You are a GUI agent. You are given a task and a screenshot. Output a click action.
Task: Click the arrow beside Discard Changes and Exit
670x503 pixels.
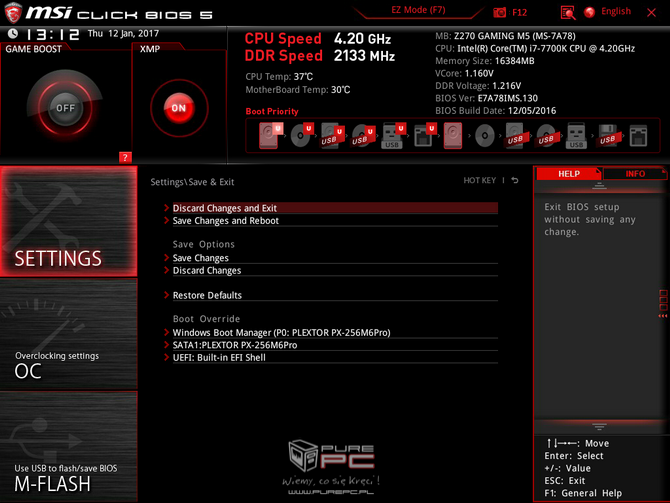pos(167,208)
